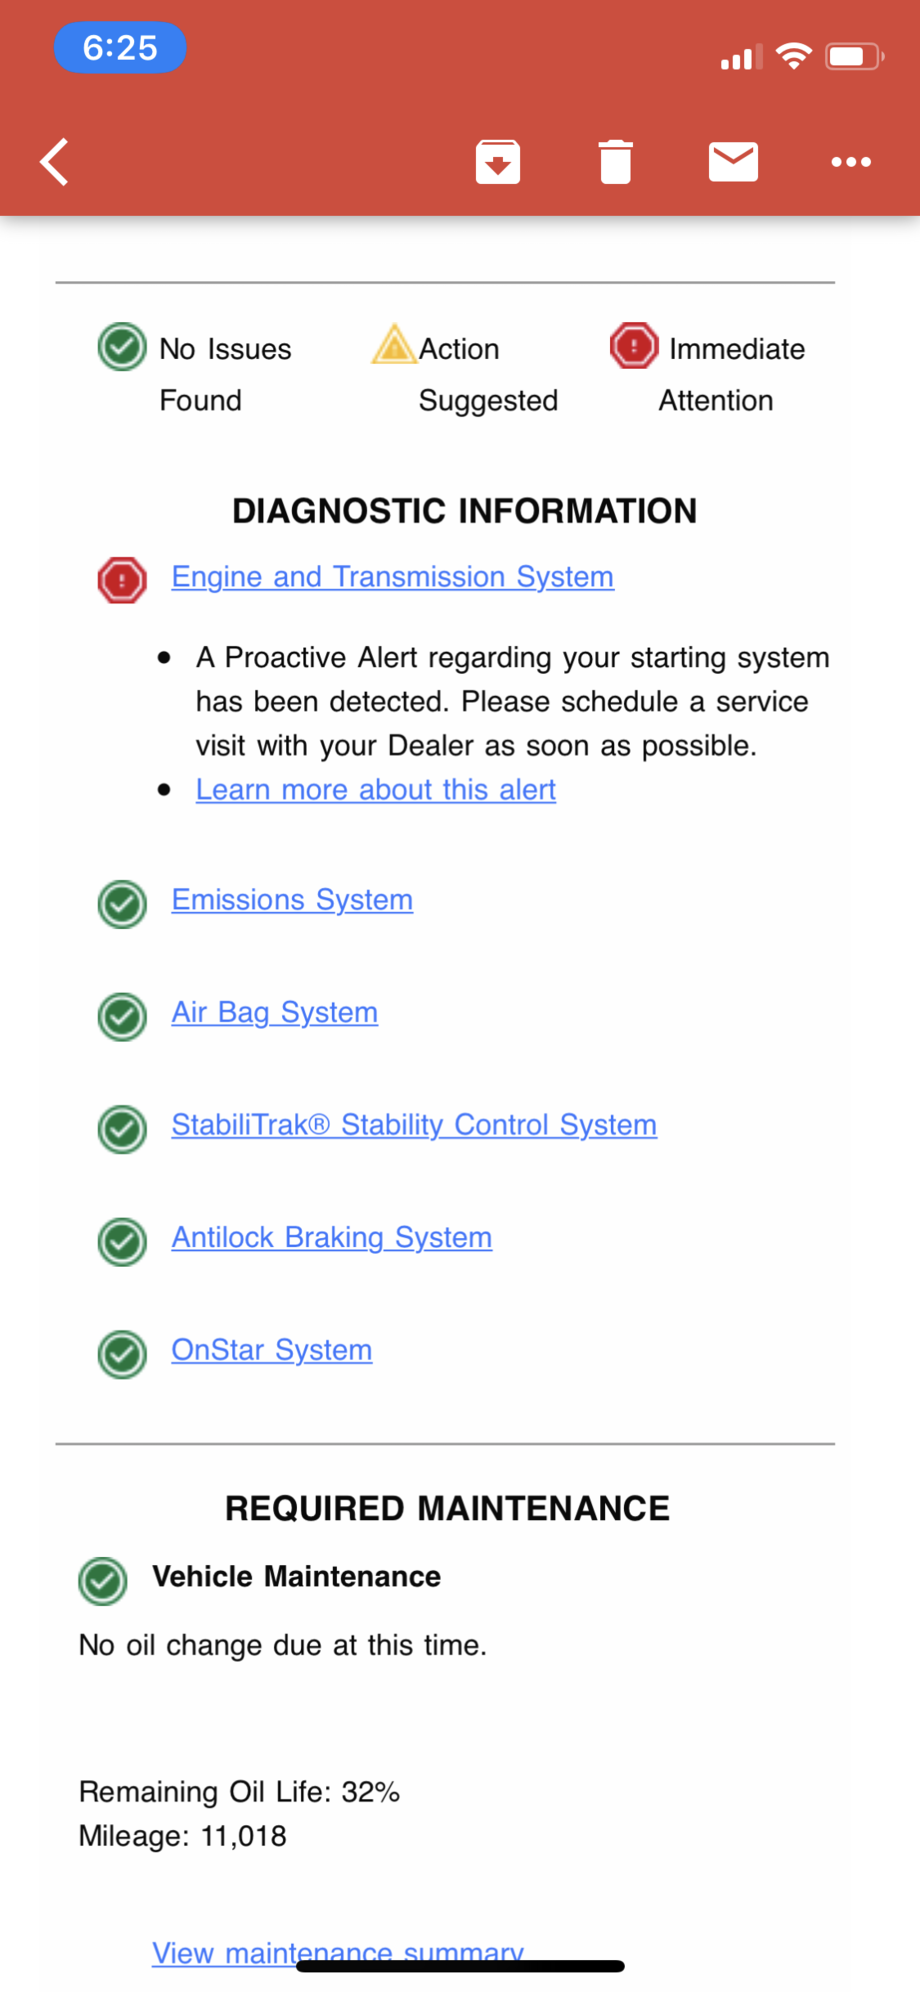Open View maintenance summary

pyautogui.click(x=336, y=1951)
